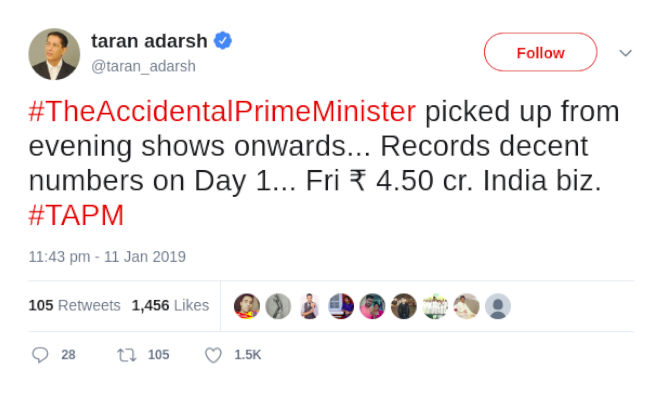Follow taran adarsh
Screen dimensions: 659x400
tap(540, 53)
